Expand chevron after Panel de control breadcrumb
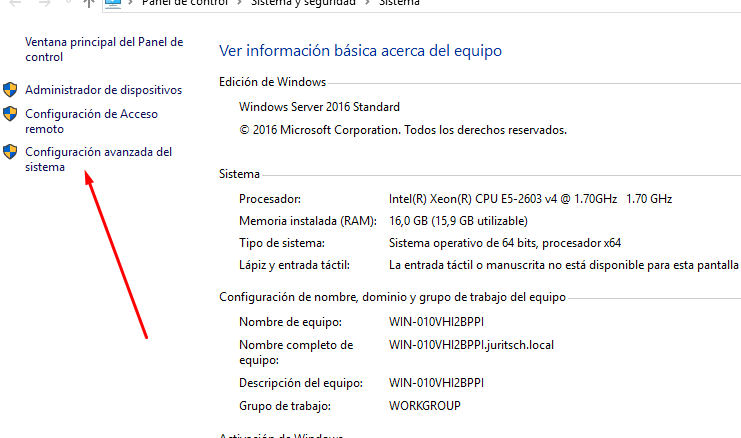 [x=240, y=3]
